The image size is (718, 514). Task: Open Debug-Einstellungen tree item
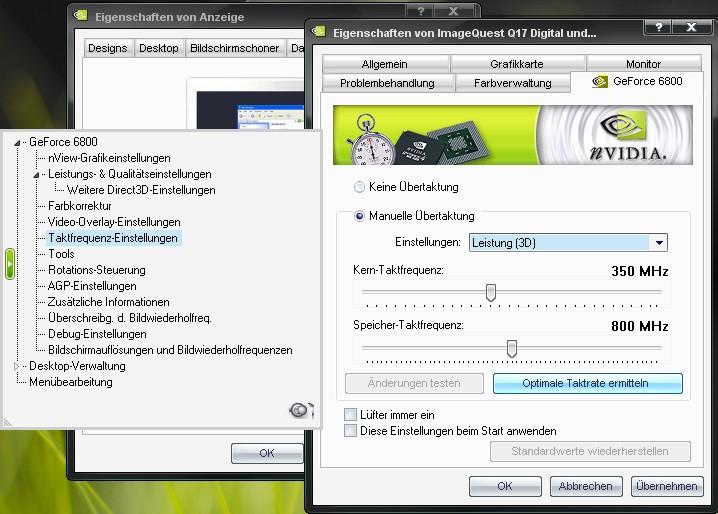point(97,334)
